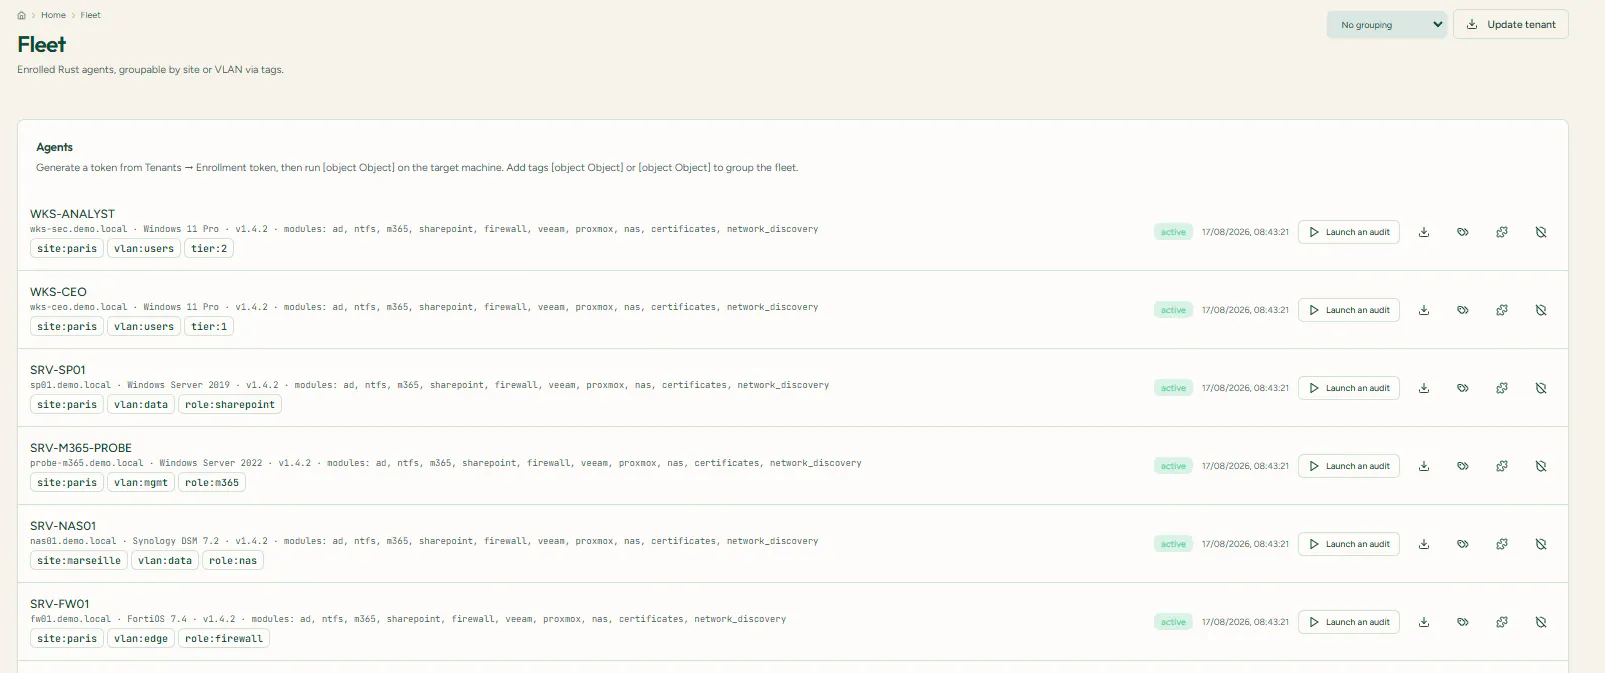Image resolution: width=1605 pixels, height=673 pixels.
Task: Click the sp01.demo.local hostname text
Action: [70, 385]
